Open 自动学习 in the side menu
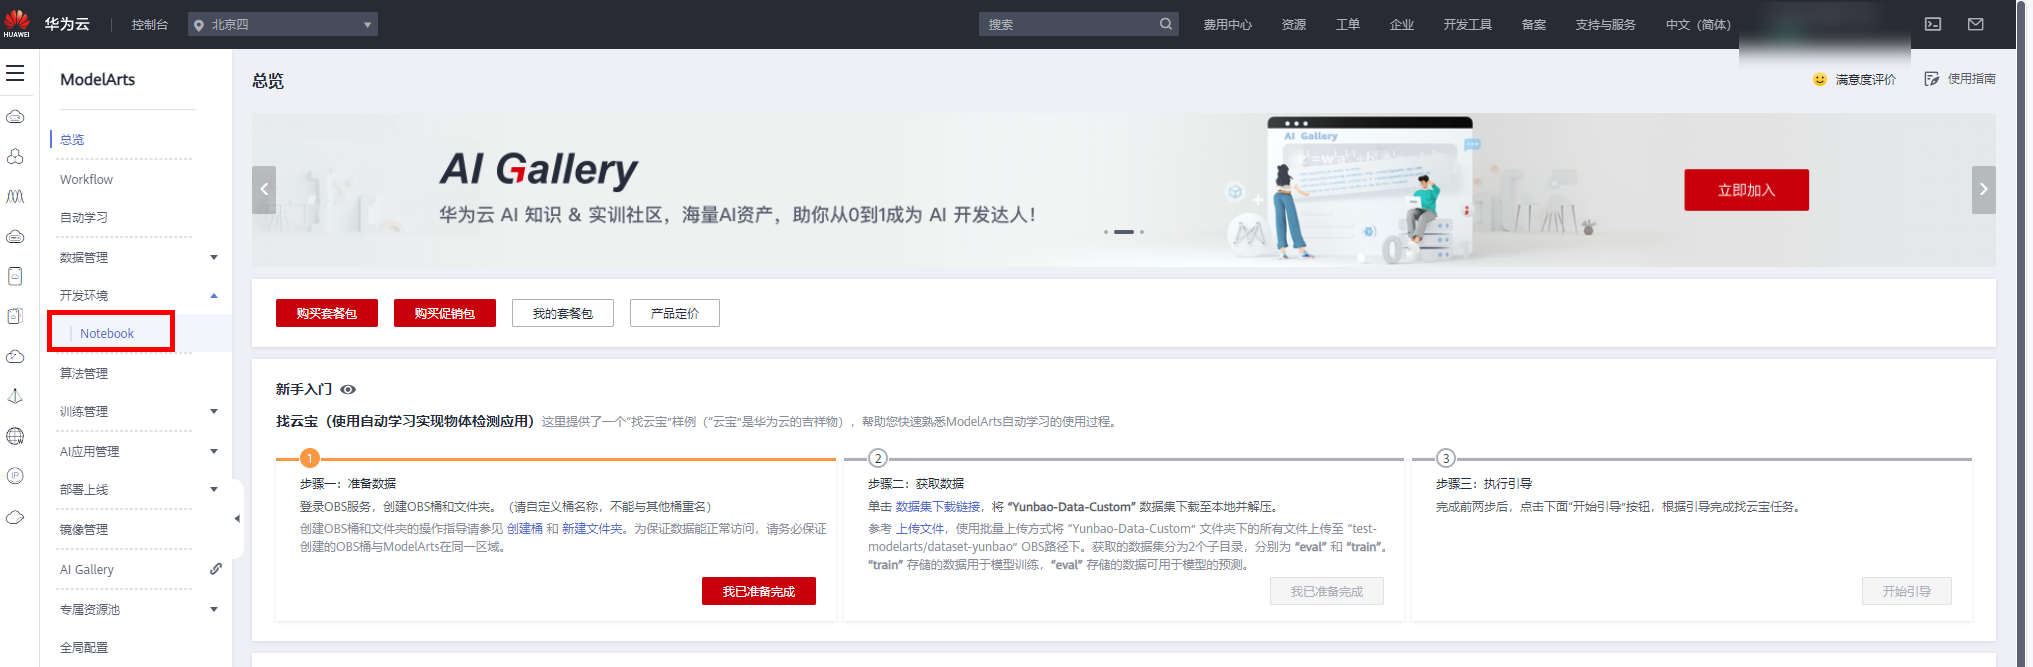 pos(84,218)
